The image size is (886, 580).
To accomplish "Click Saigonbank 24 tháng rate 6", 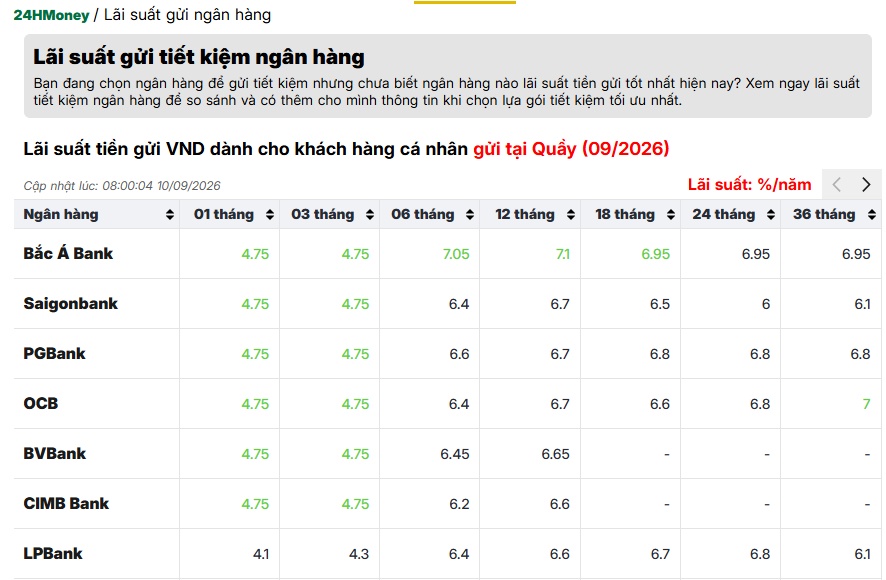I will tap(766, 305).
